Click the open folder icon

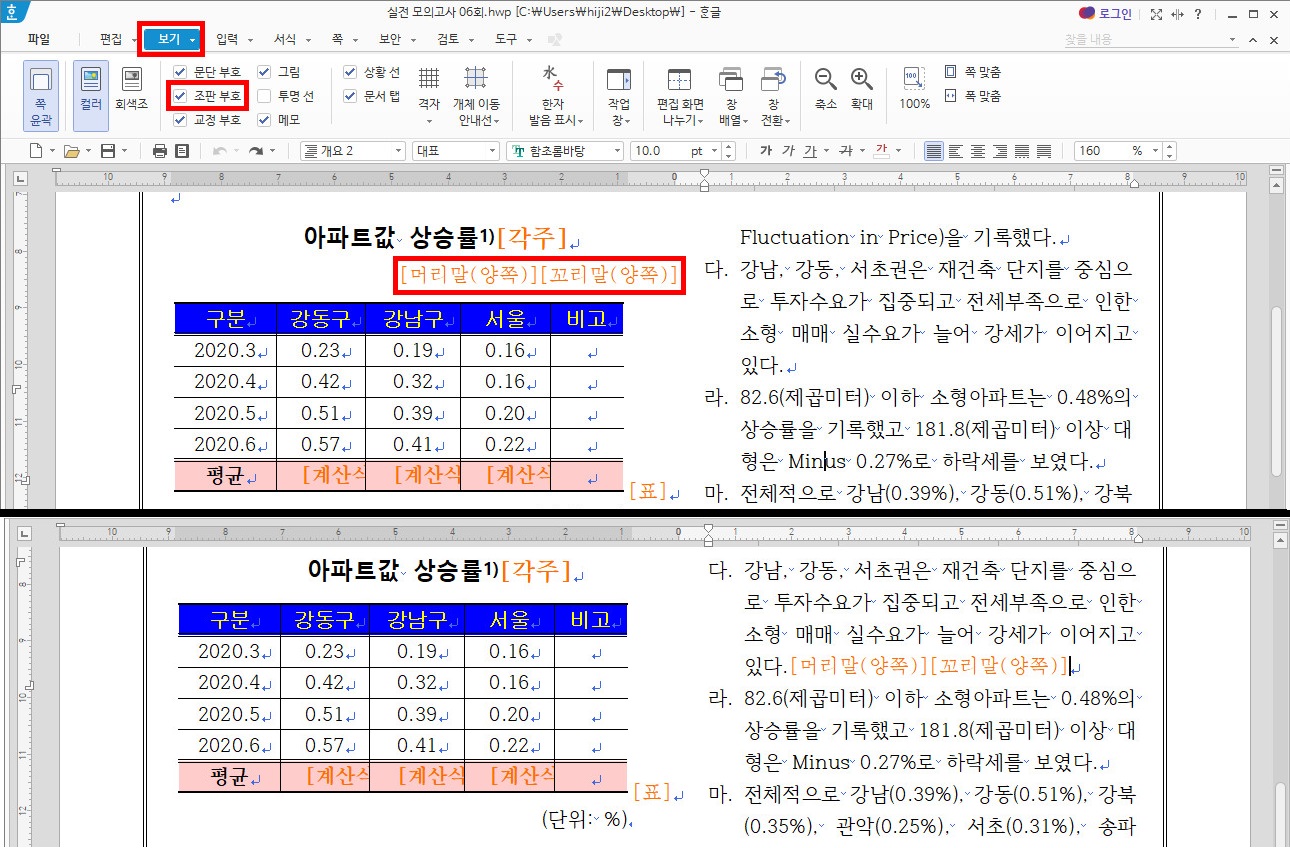[x=71, y=151]
